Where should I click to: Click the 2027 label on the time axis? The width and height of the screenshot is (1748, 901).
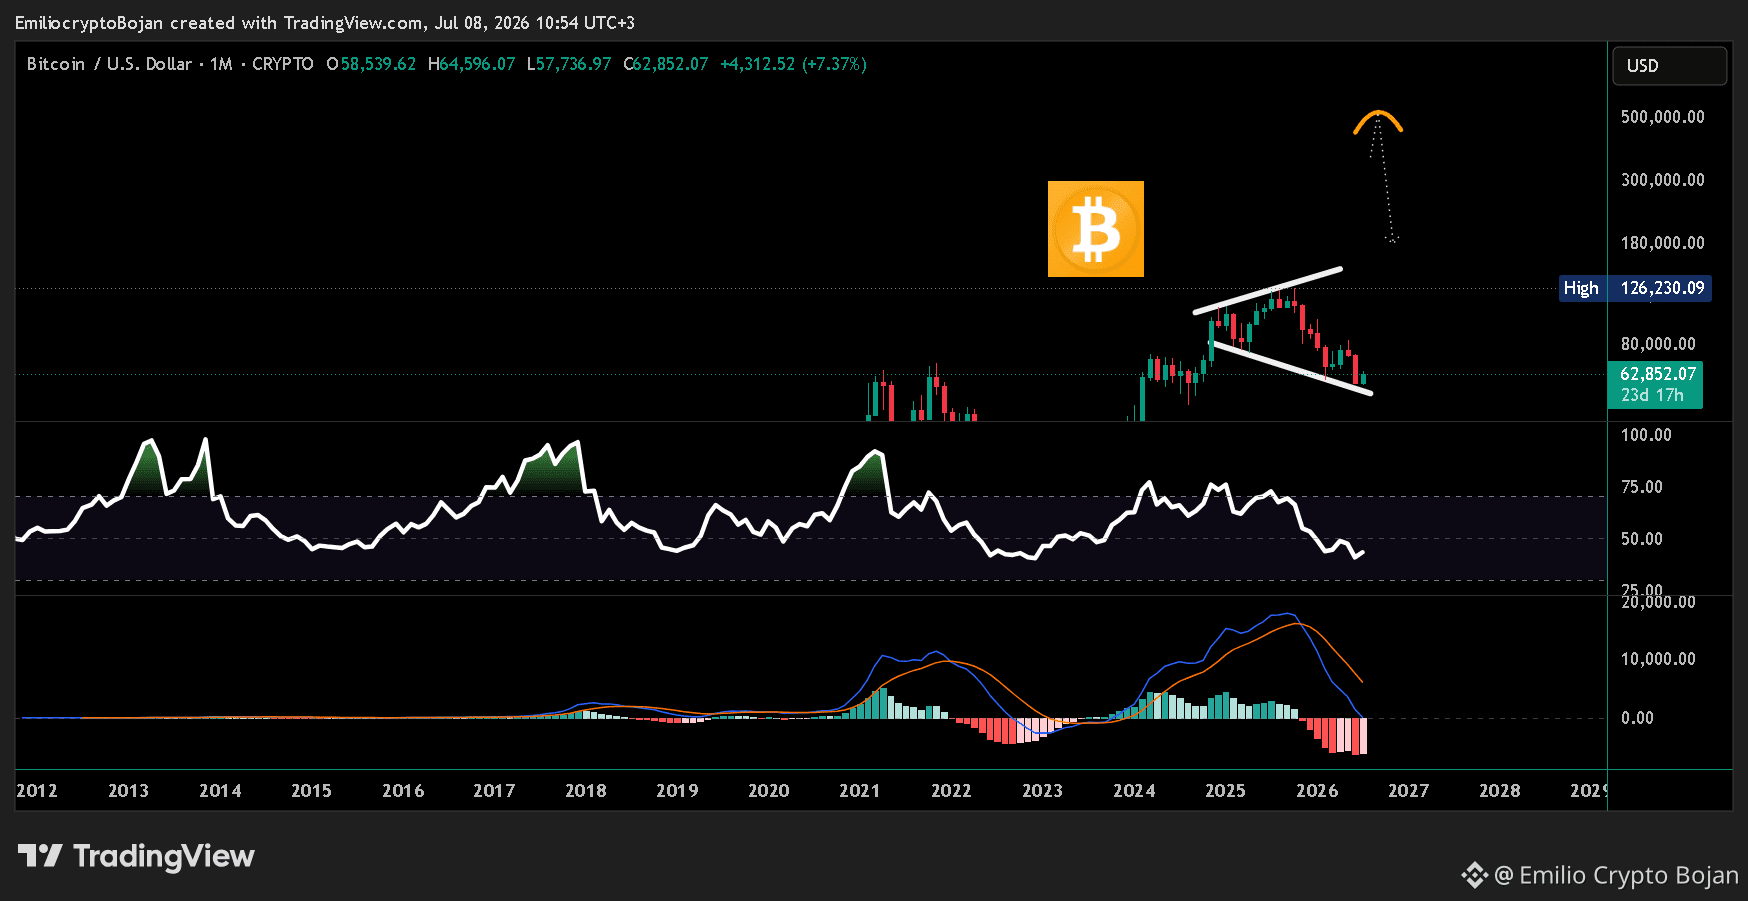click(1408, 791)
